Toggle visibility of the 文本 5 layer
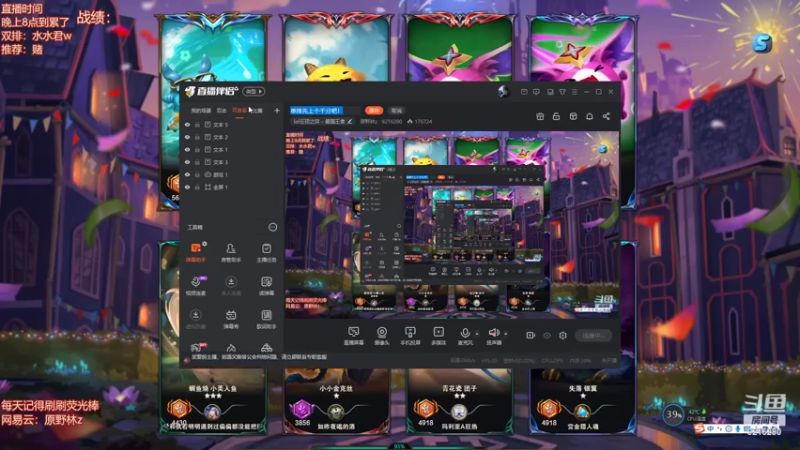The height and width of the screenshot is (450, 800). coord(187,124)
